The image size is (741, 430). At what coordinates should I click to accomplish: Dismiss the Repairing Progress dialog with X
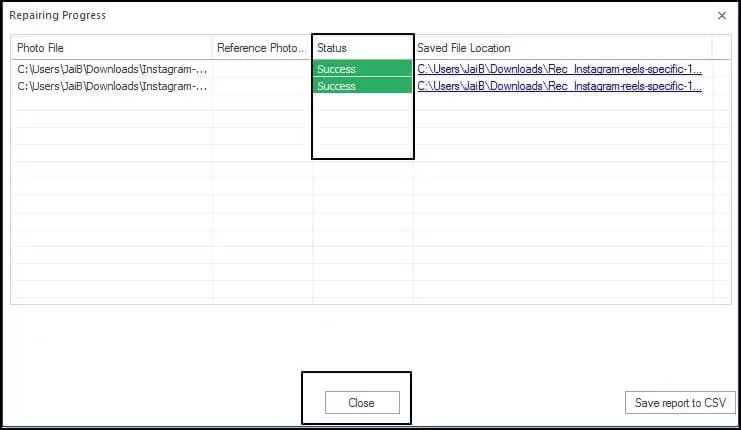(722, 16)
